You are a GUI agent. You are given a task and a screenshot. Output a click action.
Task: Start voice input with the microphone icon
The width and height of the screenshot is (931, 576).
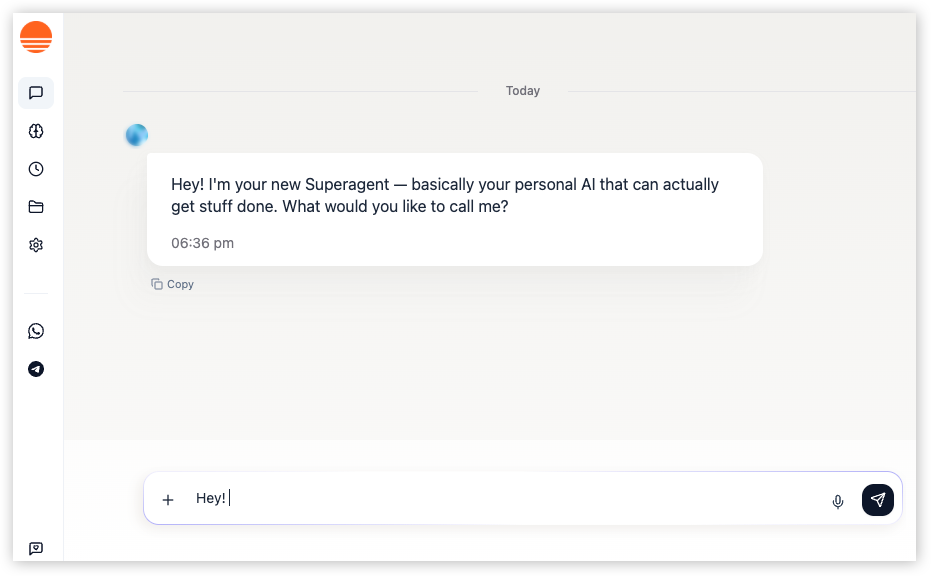point(837,502)
